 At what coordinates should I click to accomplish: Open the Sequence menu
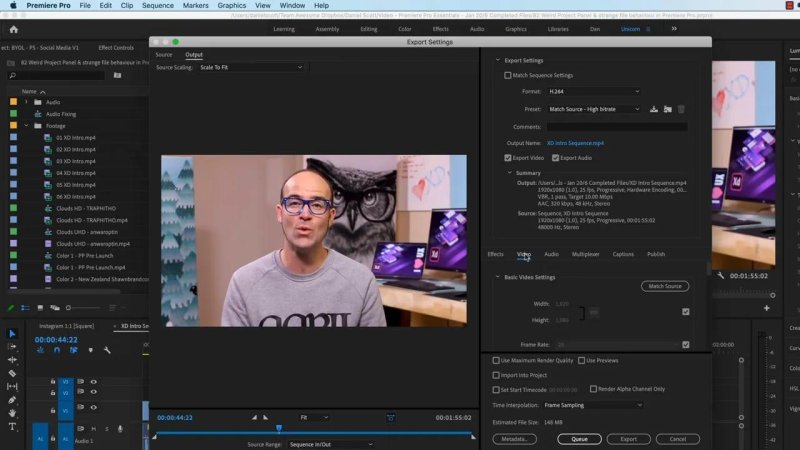pyautogui.click(x=158, y=6)
